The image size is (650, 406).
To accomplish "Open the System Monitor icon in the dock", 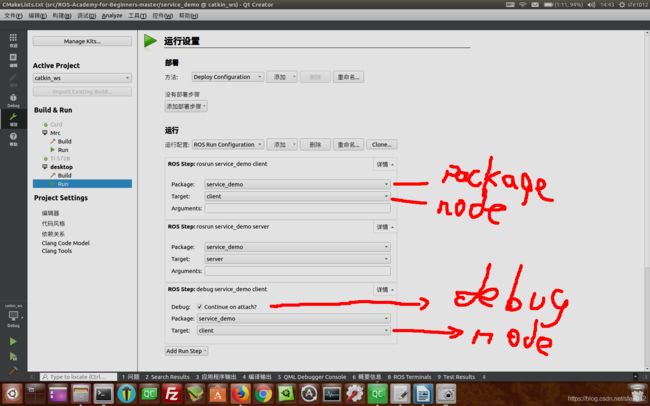I will pyautogui.click(x=332, y=394).
